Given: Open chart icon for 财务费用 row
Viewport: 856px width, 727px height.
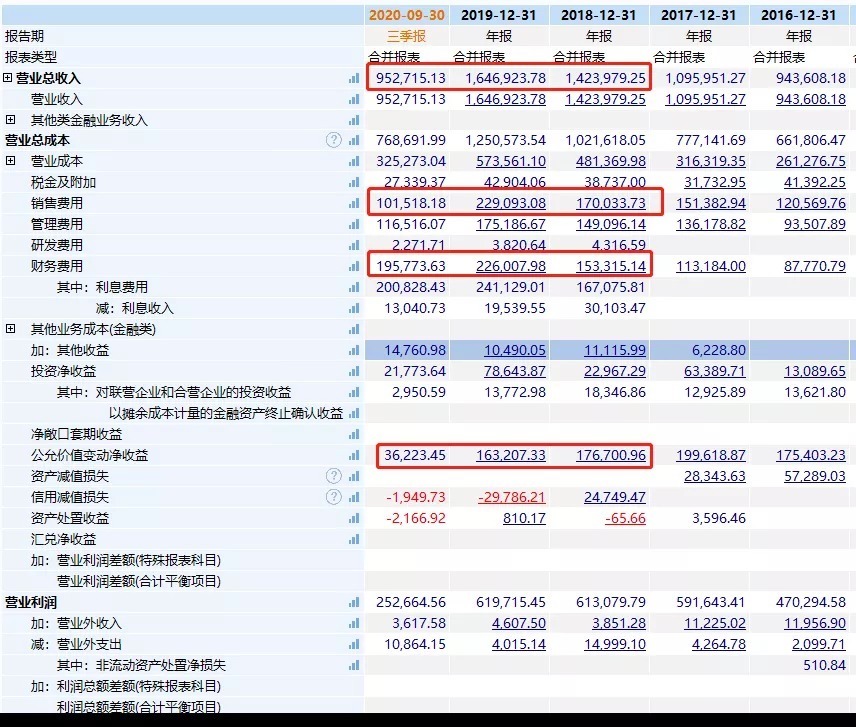Looking at the screenshot, I should [x=354, y=266].
